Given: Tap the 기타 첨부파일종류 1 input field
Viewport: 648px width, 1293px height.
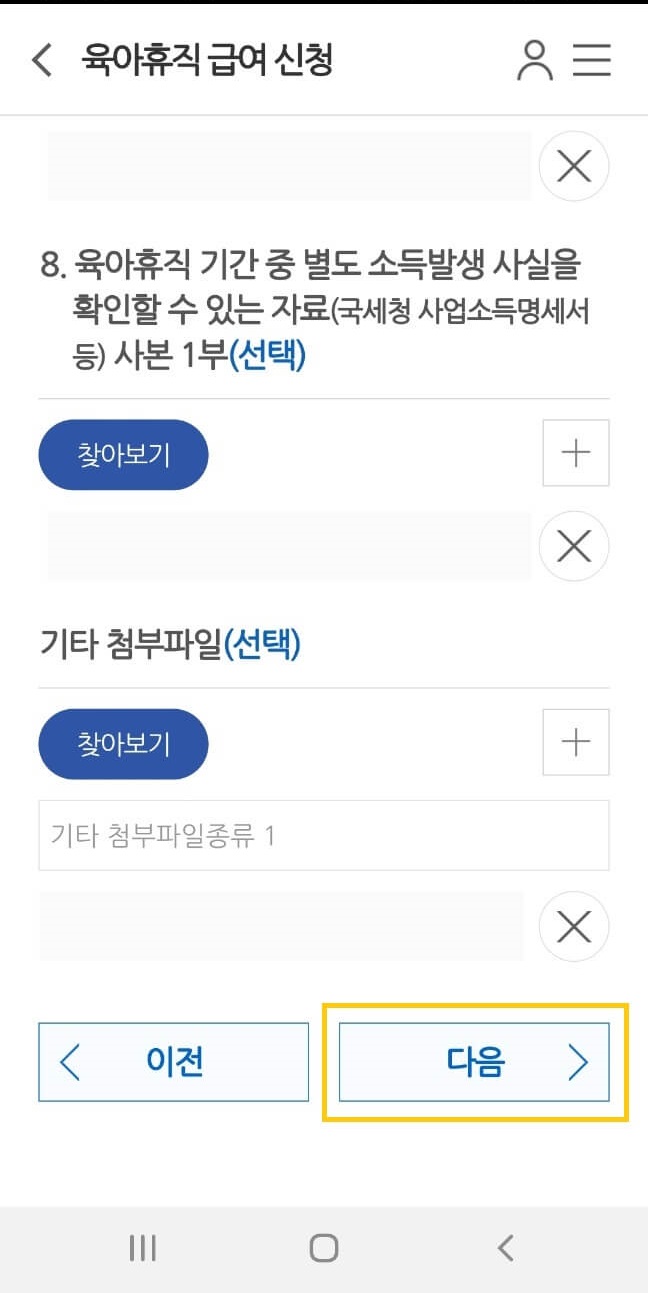Looking at the screenshot, I should pyautogui.click(x=324, y=836).
